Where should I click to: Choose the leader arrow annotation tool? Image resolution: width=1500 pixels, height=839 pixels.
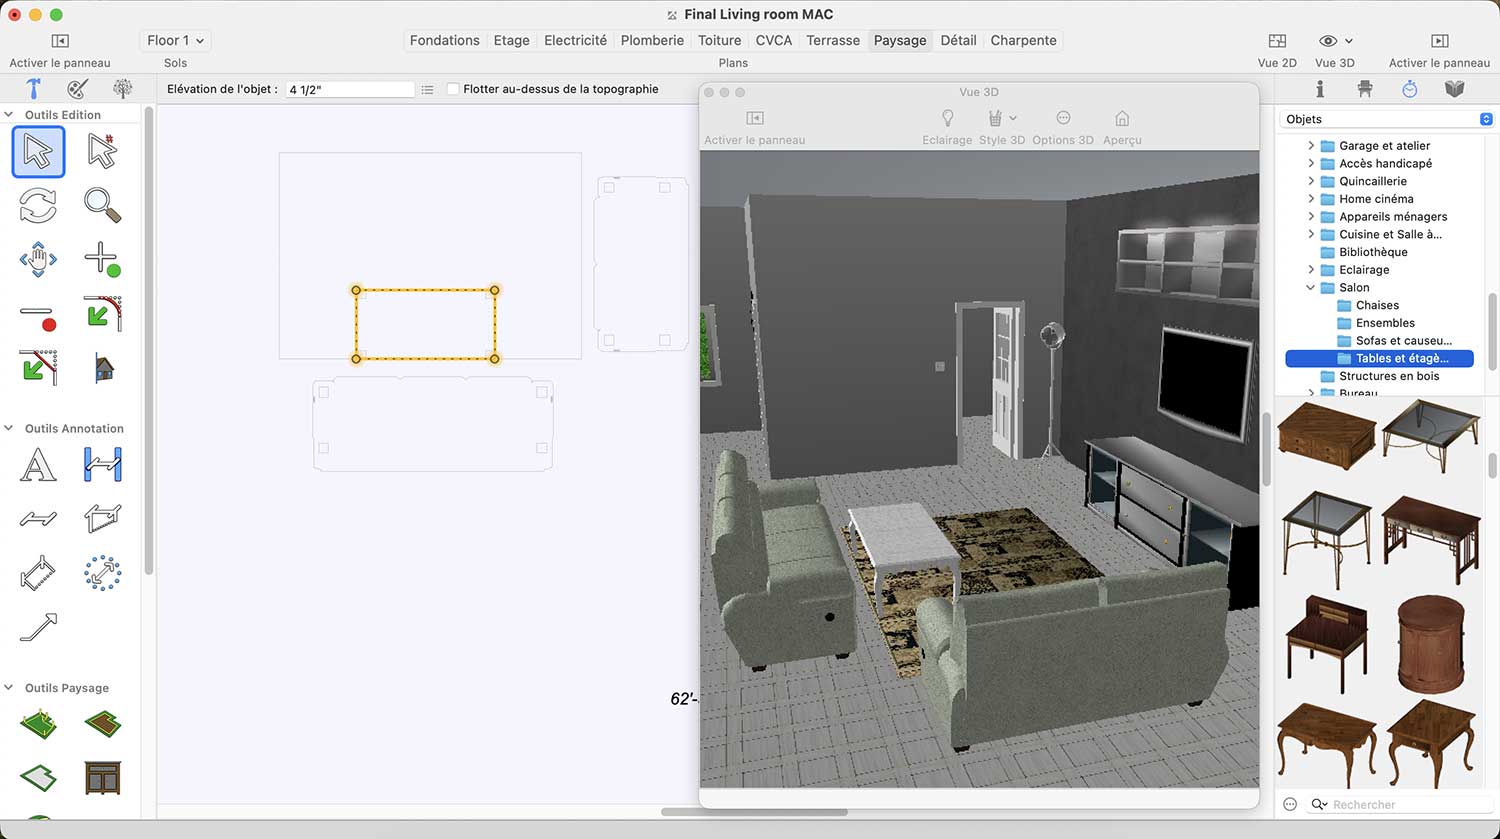click(38, 627)
